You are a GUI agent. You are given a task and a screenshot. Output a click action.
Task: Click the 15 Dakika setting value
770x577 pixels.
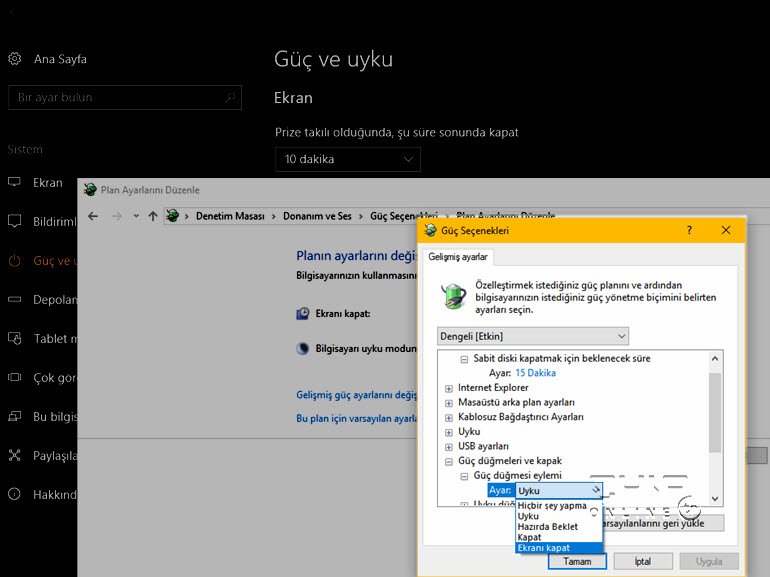click(x=536, y=373)
